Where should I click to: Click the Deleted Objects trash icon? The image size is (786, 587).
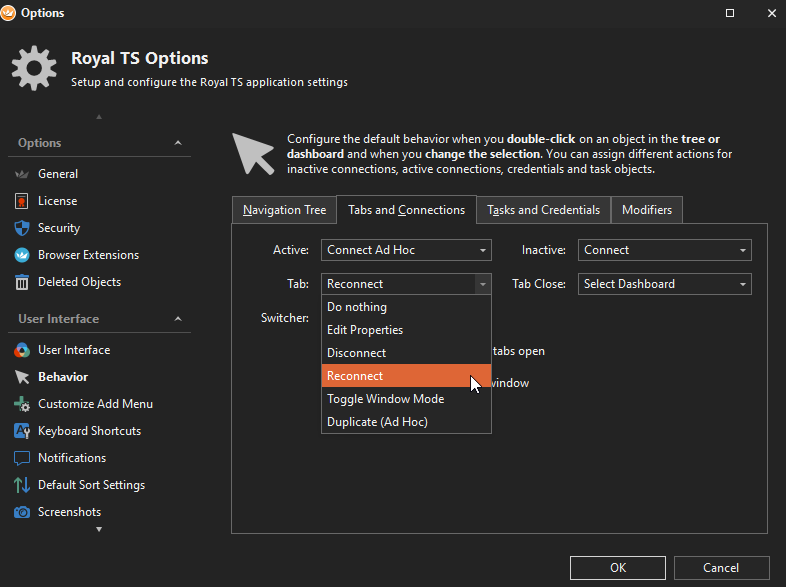(x=22, y=282)
